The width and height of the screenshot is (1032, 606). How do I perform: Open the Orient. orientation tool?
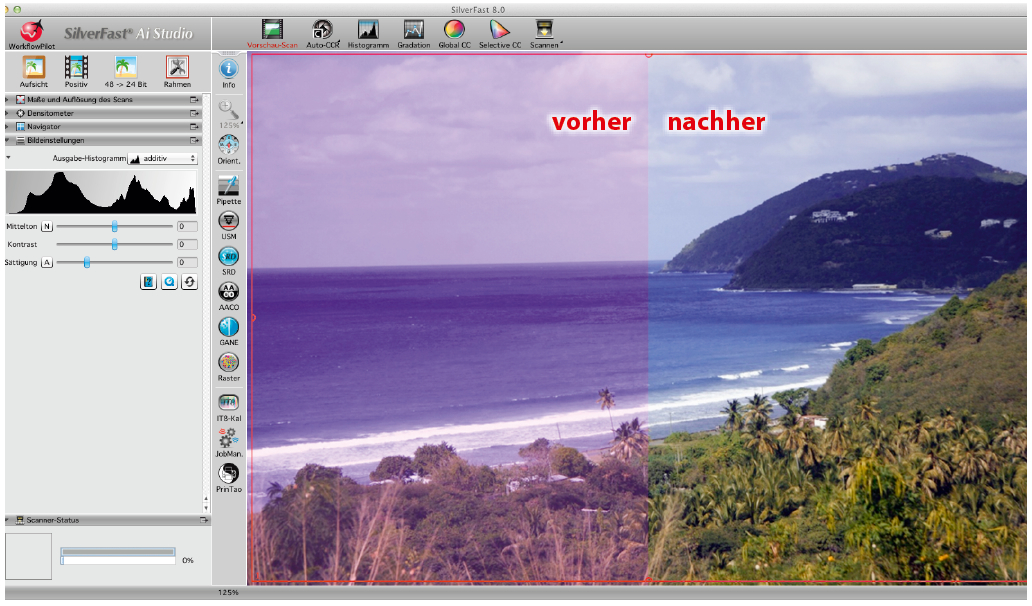coord(228,149)
